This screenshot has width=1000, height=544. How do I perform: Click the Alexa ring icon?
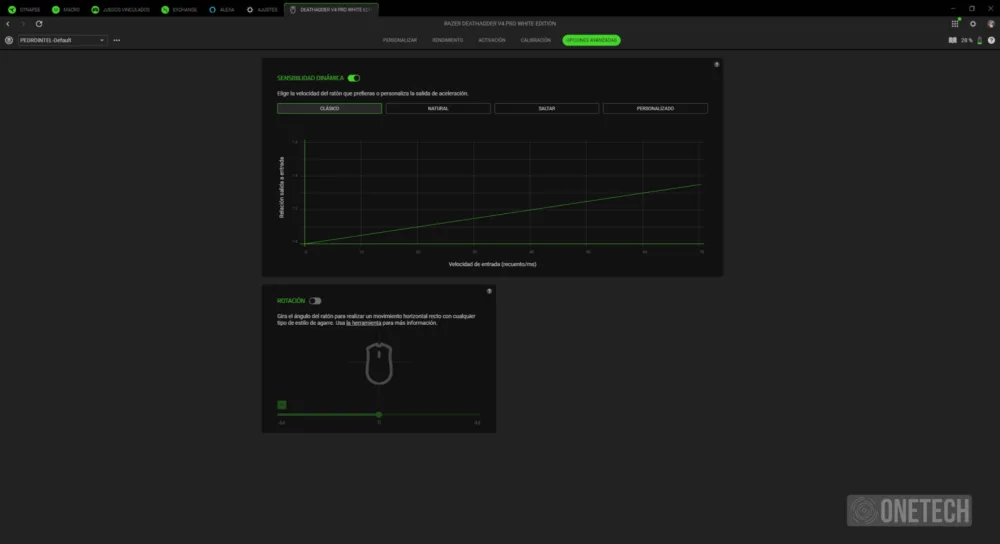[x=212, y=10]
